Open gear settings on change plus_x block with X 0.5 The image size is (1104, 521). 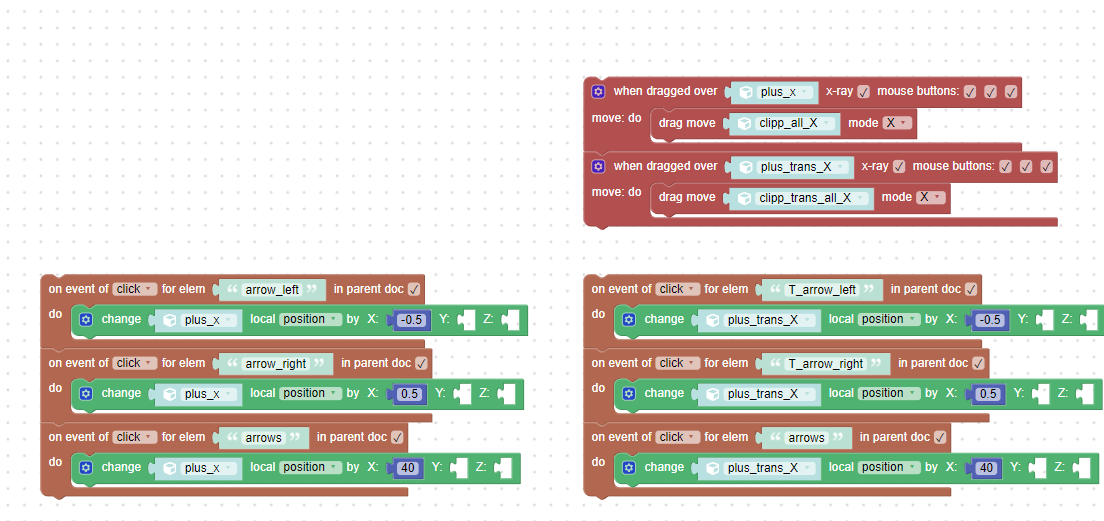coord(86,394)
